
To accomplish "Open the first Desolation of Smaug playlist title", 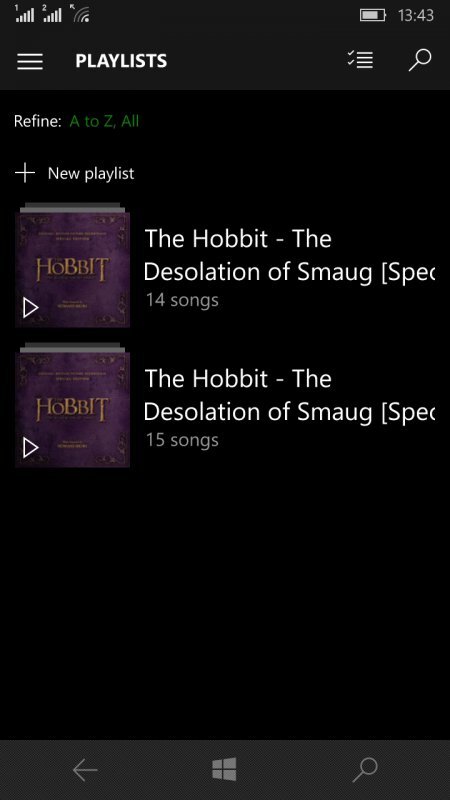I will (289, 255).
